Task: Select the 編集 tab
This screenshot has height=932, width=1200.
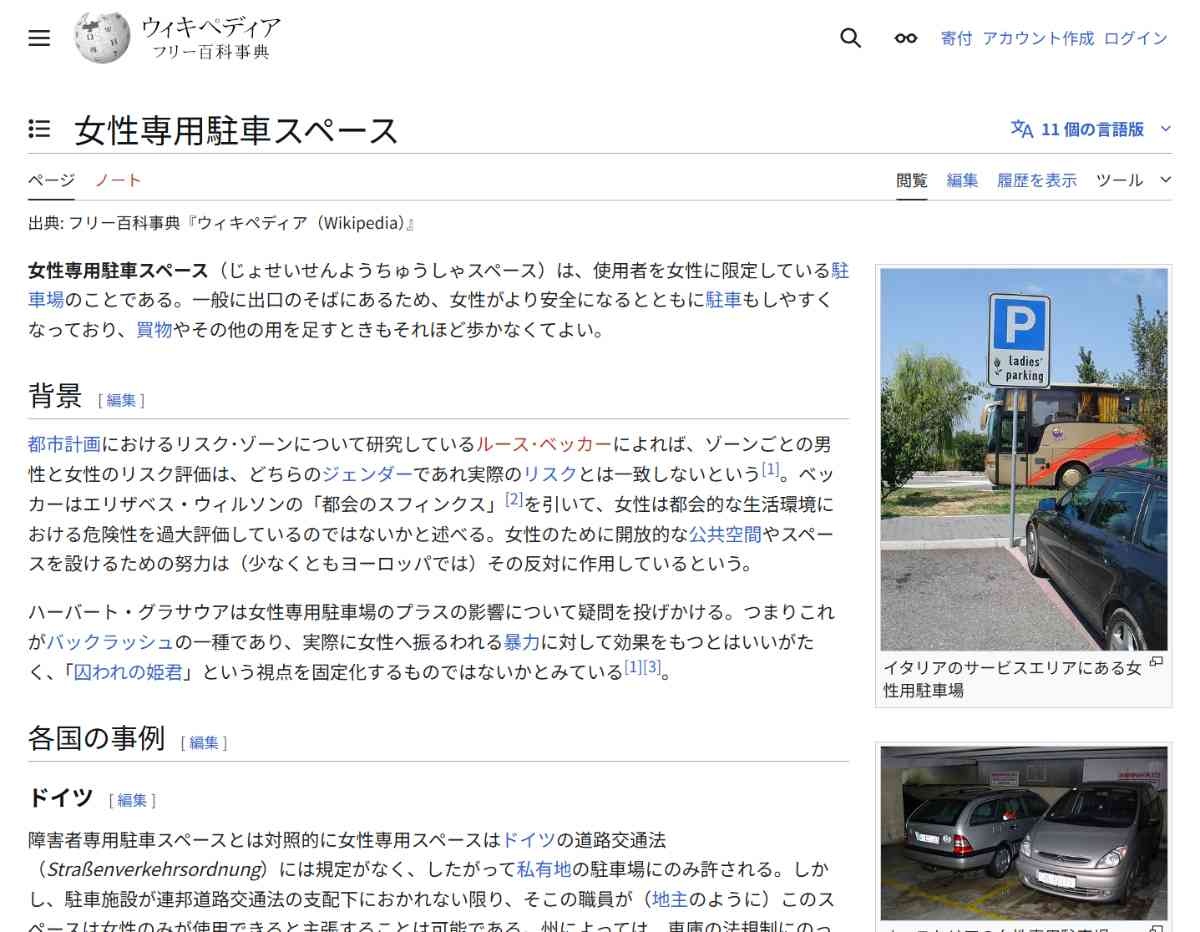Action: [x=962, y=180]
